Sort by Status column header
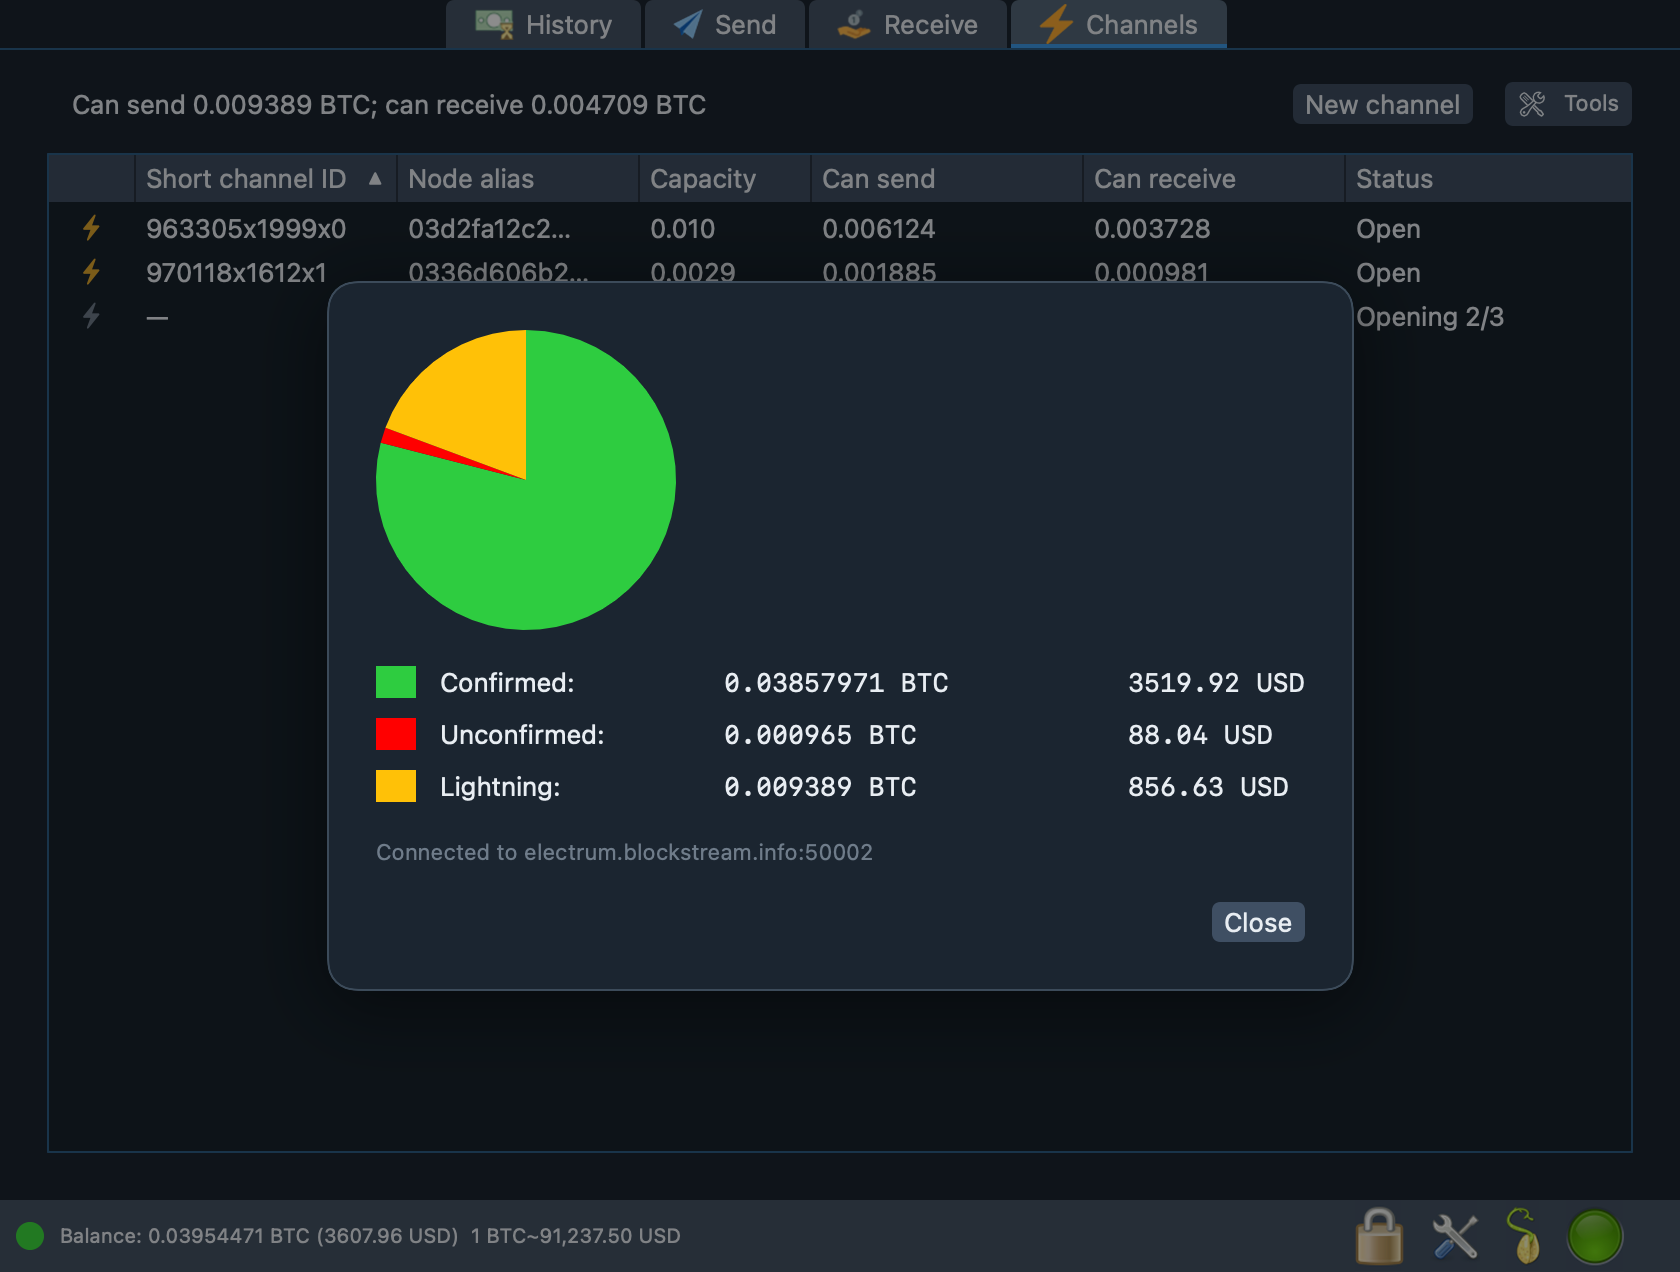 click(x=1488, y=179)
